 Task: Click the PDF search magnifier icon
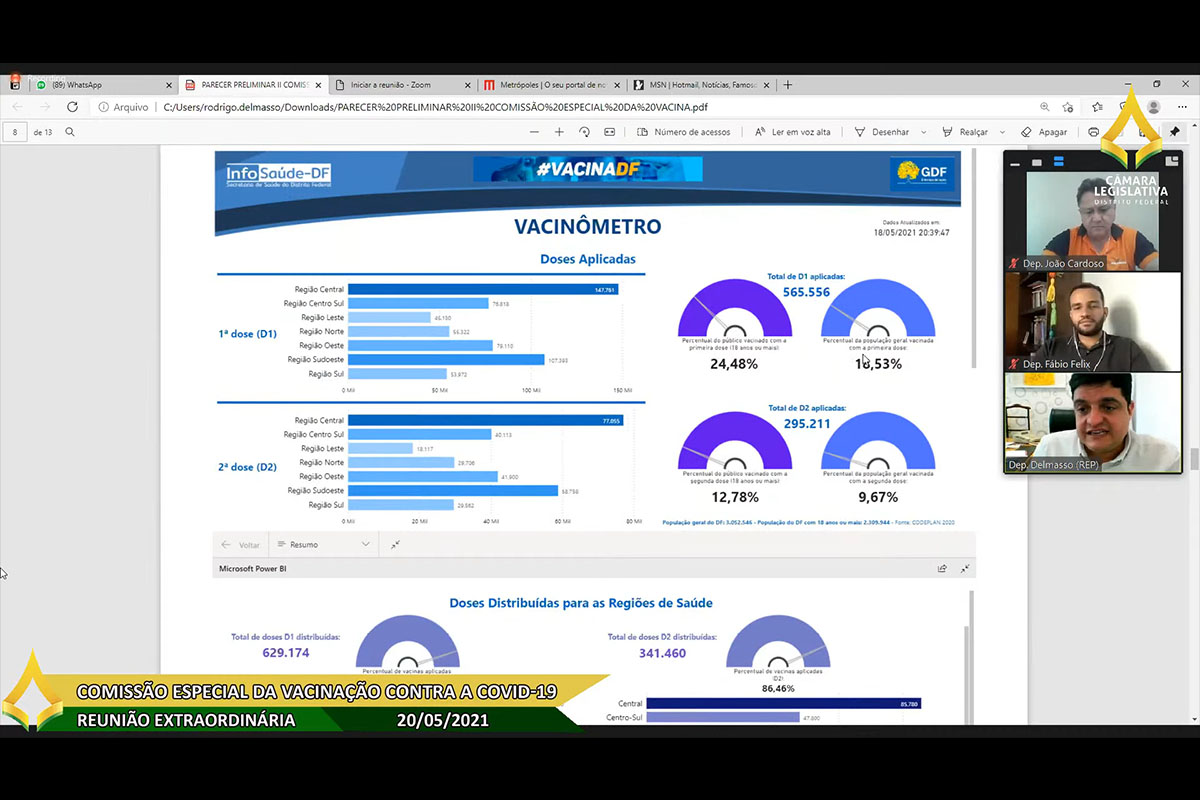(70, 132)
